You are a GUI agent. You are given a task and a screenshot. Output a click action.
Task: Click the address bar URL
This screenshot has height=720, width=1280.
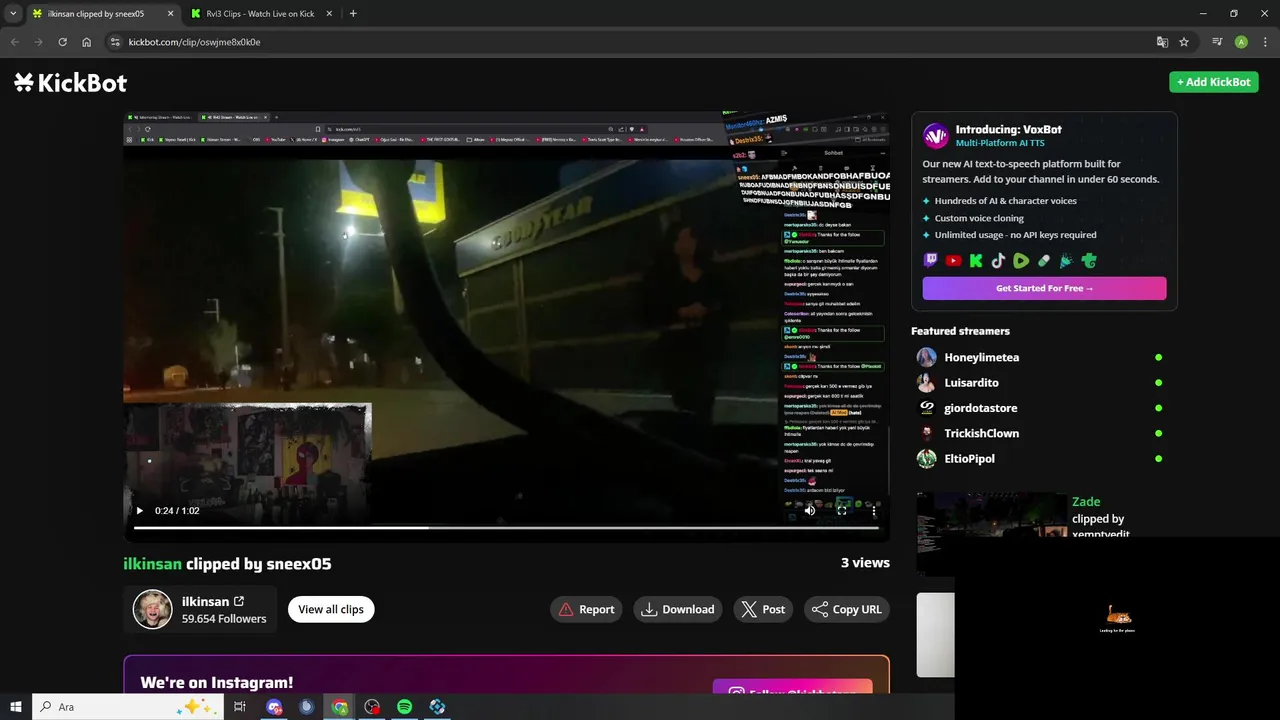tap(194, 42)
